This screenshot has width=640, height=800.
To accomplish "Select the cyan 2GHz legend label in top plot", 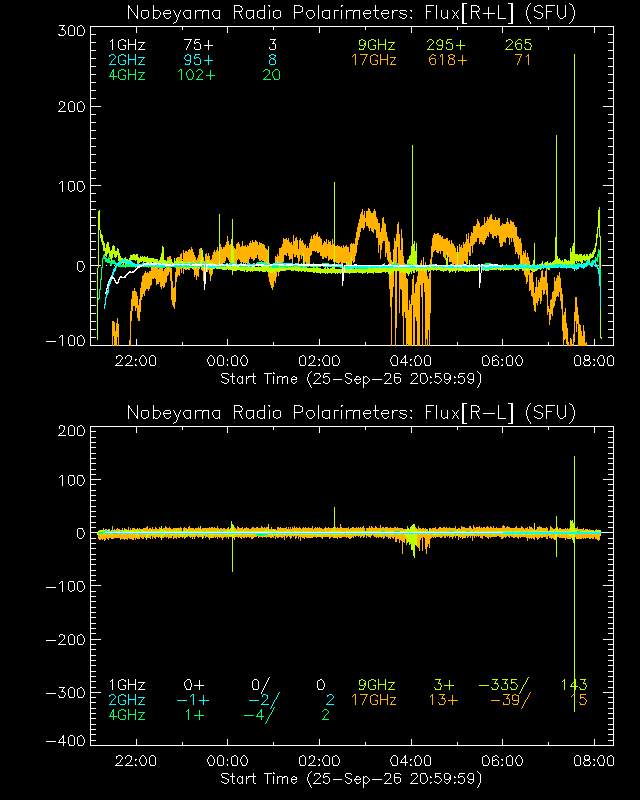I will click(x=127, y=60).
